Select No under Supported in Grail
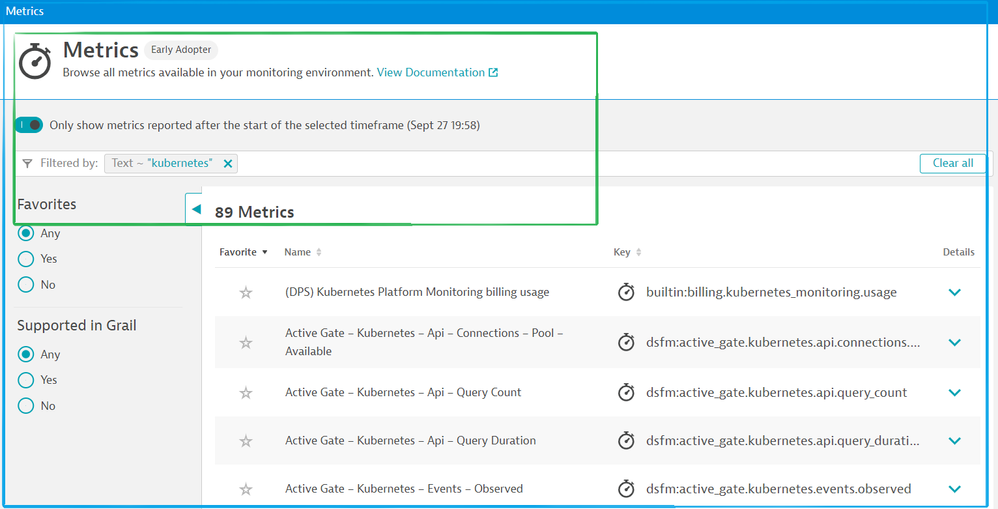The image size is (998, 509). (x=26, y=406)
